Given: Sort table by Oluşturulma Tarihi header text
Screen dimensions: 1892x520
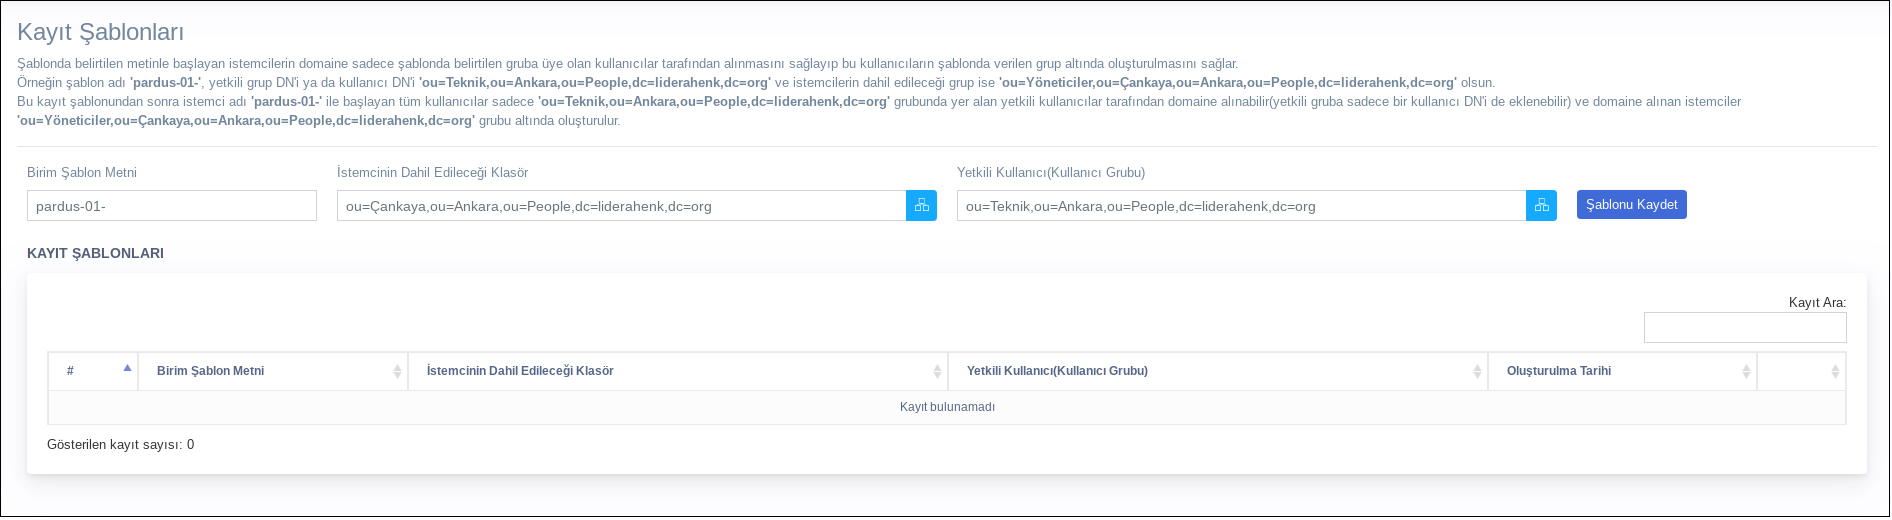Looking at the screenshot, I should point(1558,371).
